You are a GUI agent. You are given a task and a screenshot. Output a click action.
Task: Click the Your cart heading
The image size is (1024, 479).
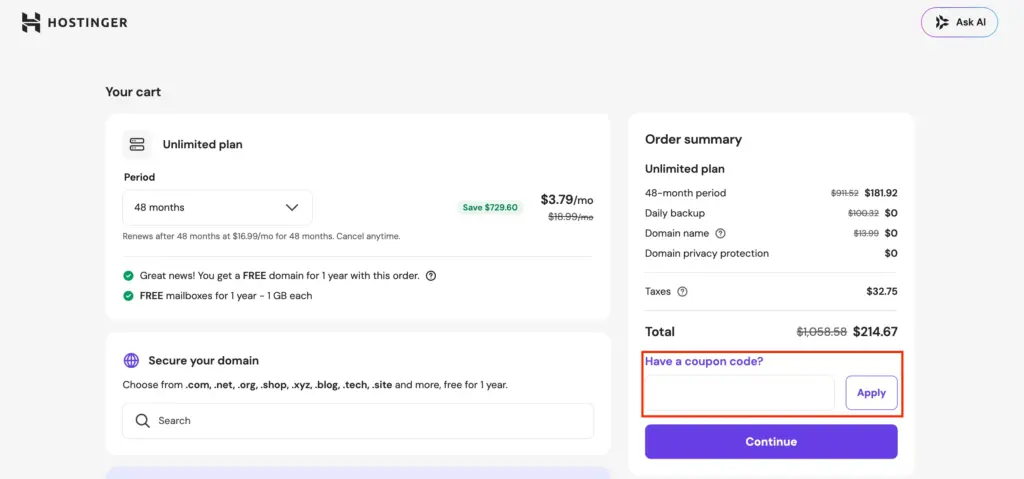point(133,92)
